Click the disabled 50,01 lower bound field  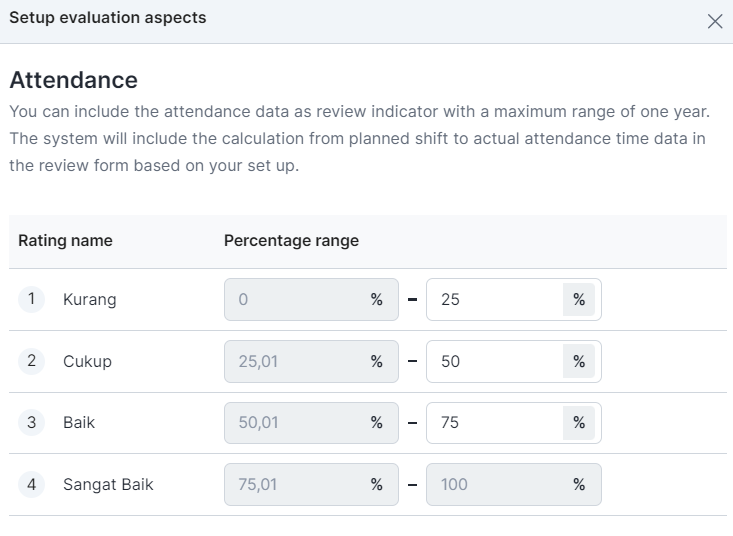pyautogui.click(x=311, y=423)
